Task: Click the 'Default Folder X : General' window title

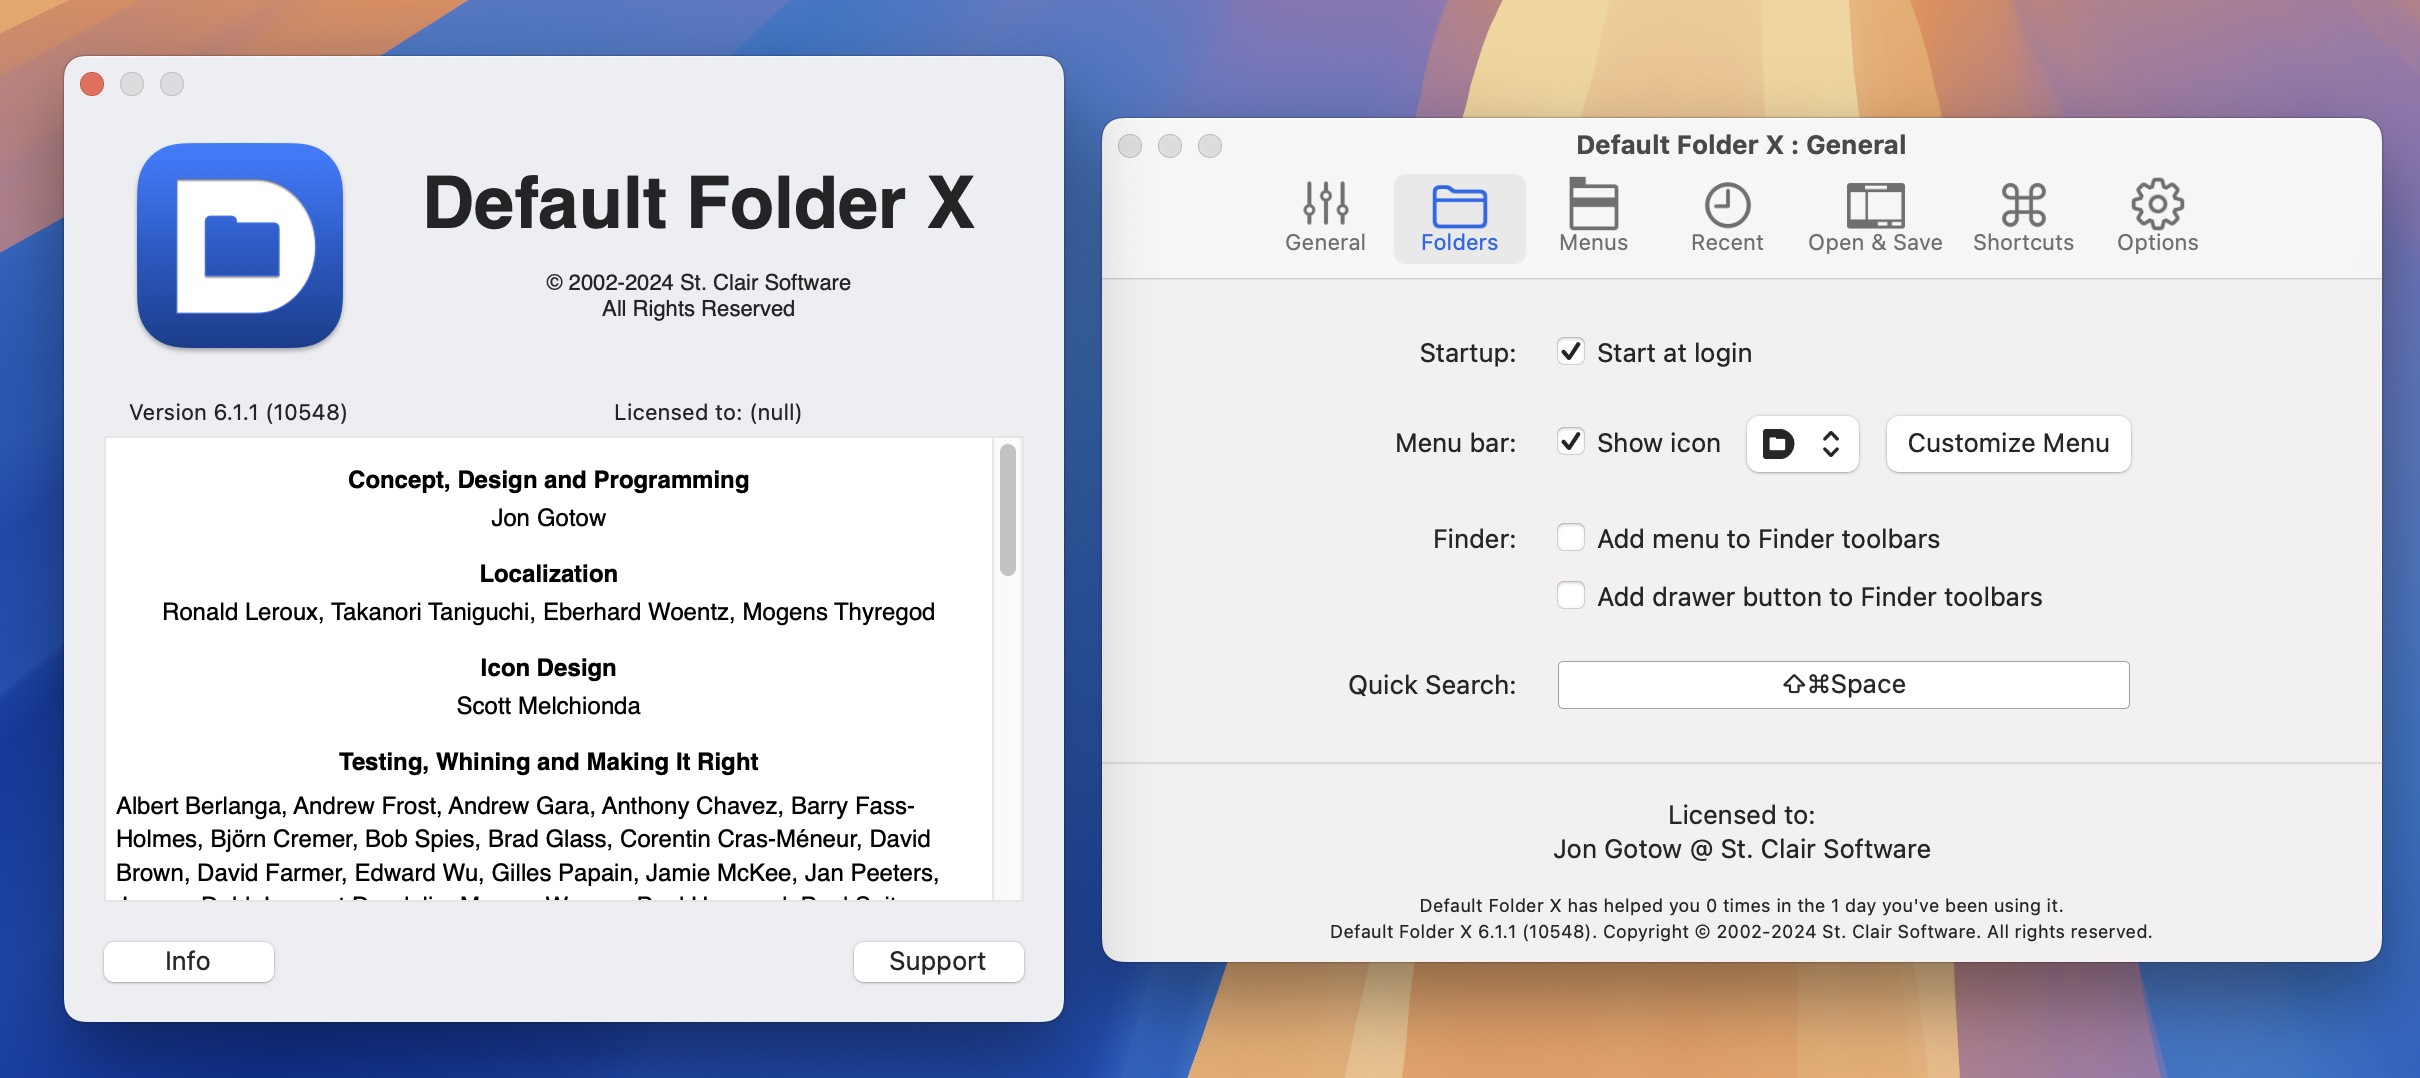Action: (x=1741, y=145)
